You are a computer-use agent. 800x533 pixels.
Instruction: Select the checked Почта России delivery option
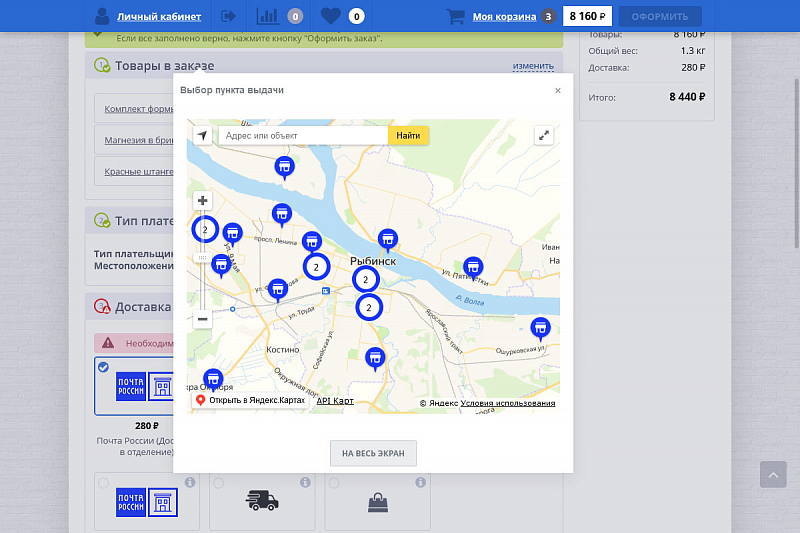click(134, 386)
